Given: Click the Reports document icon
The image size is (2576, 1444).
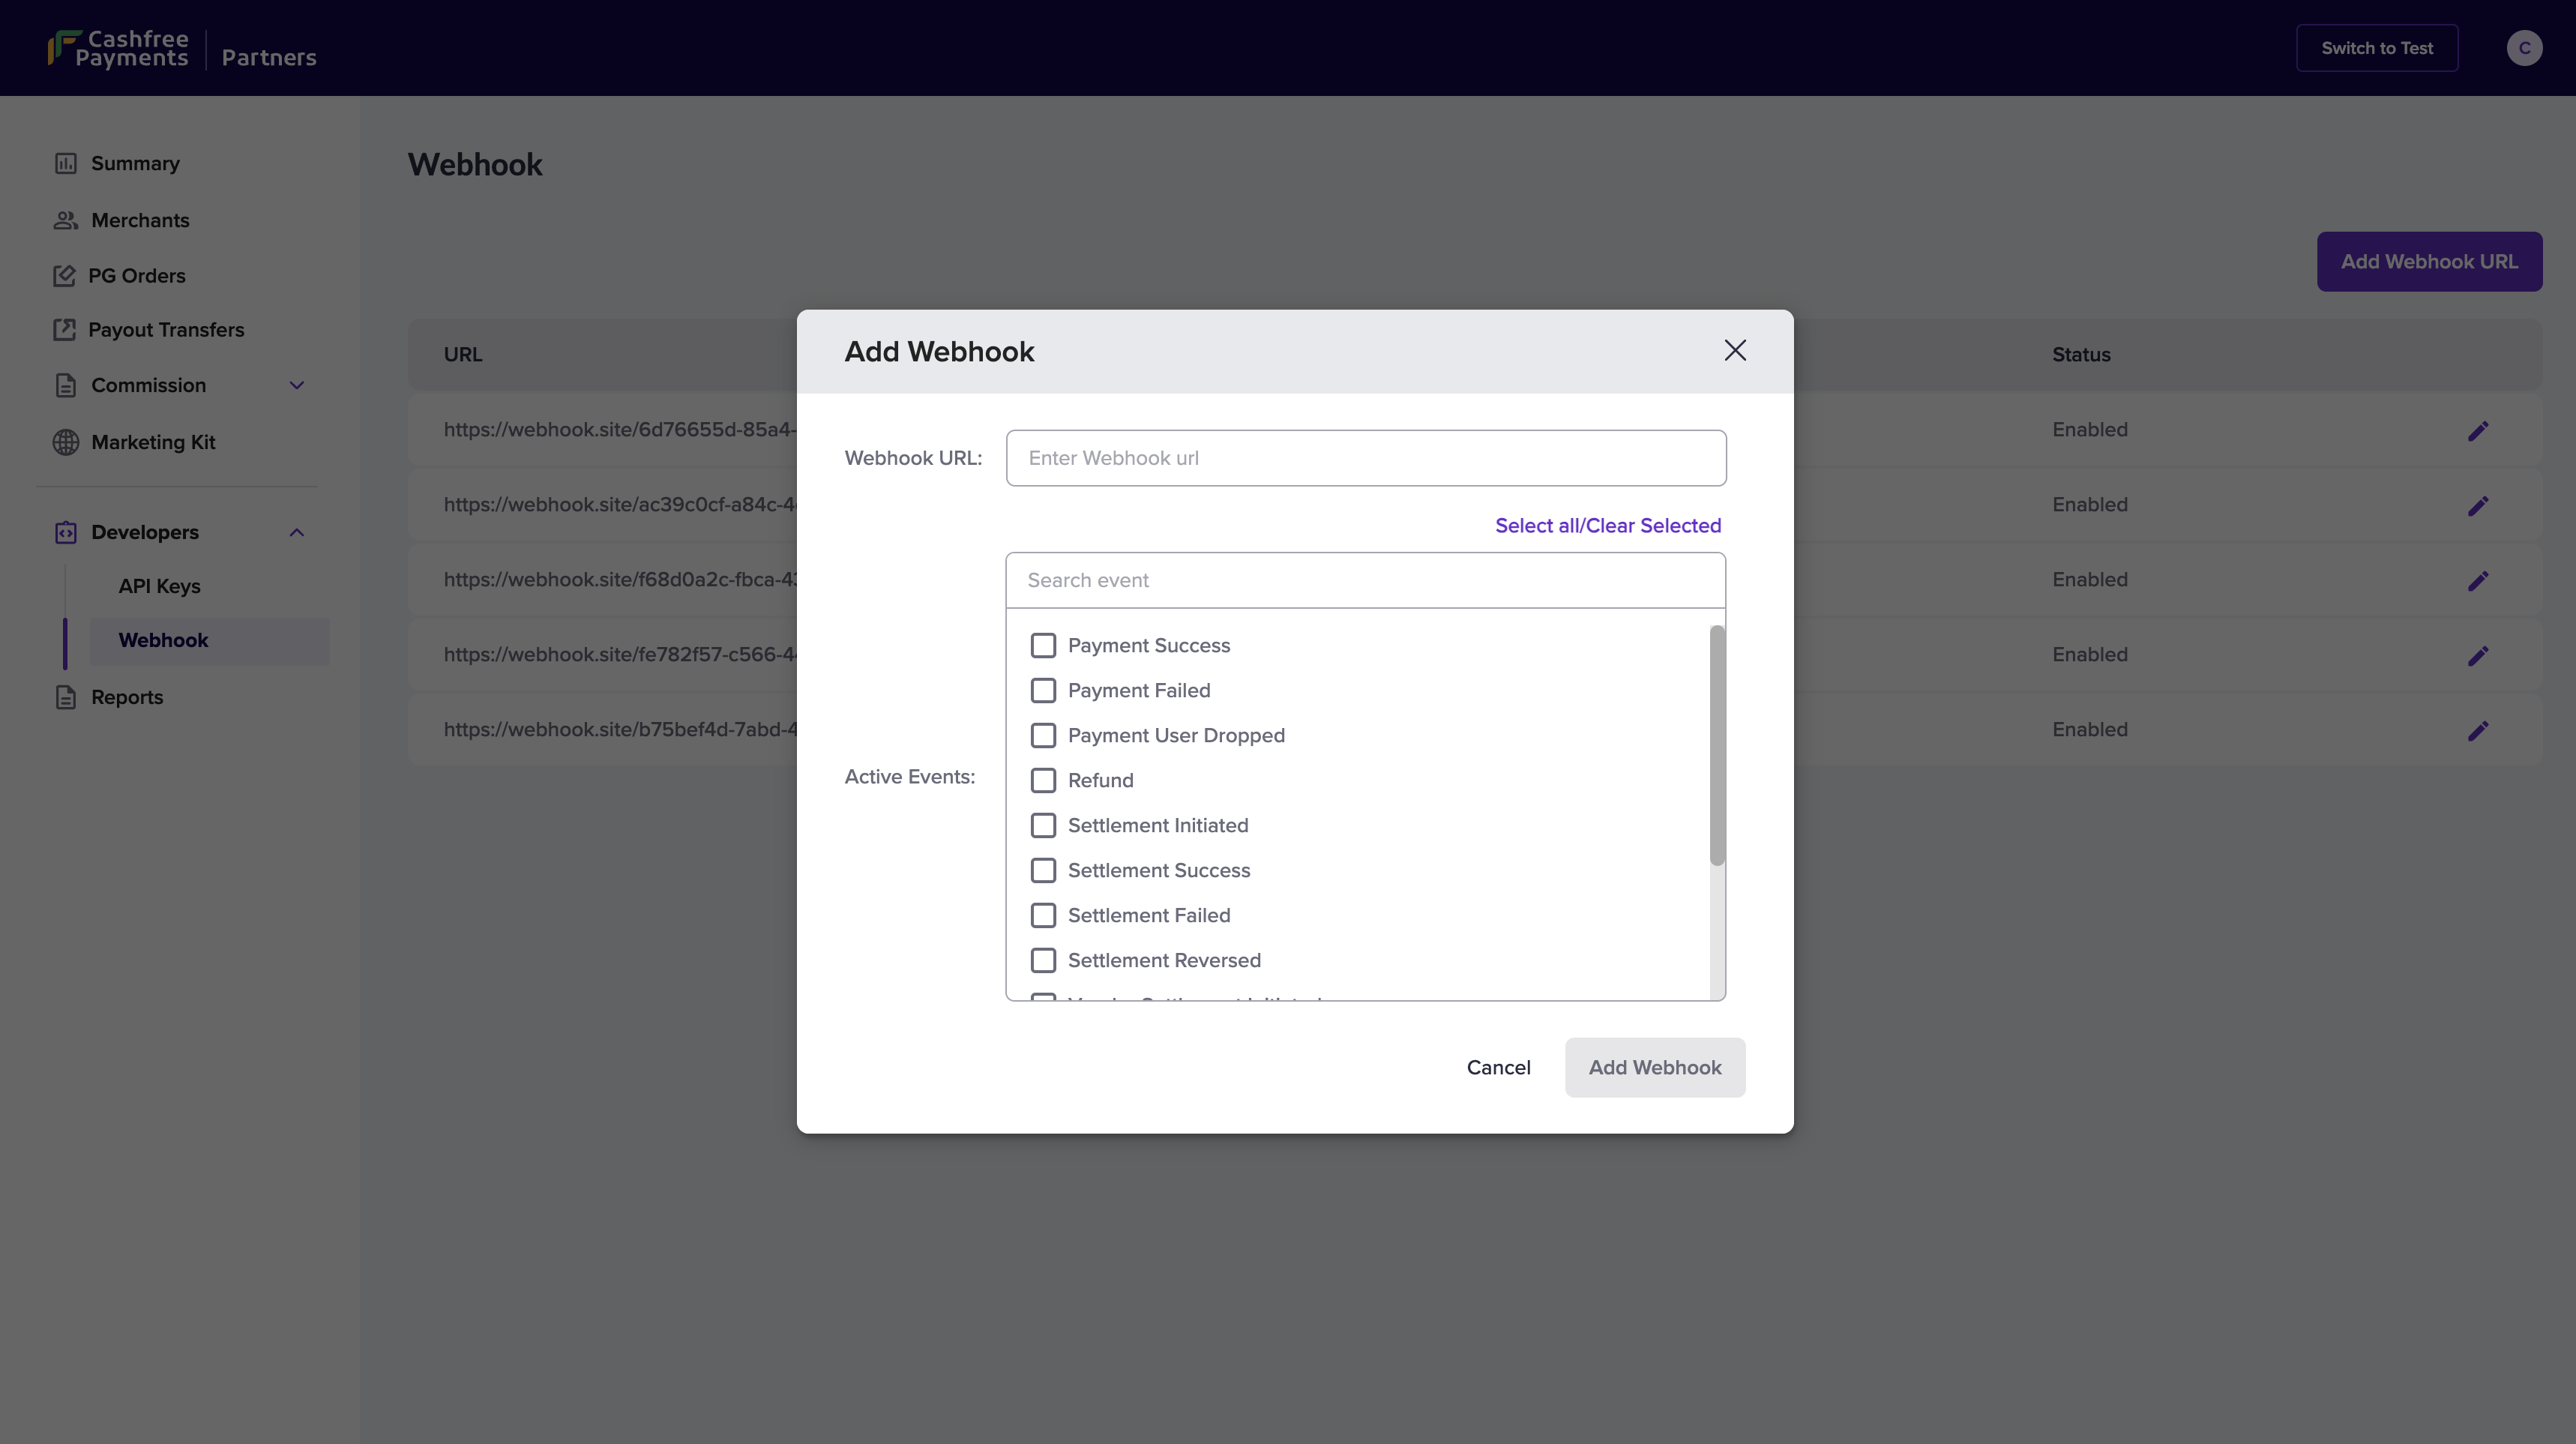Looking at the screenshot, I should point(66,697).
